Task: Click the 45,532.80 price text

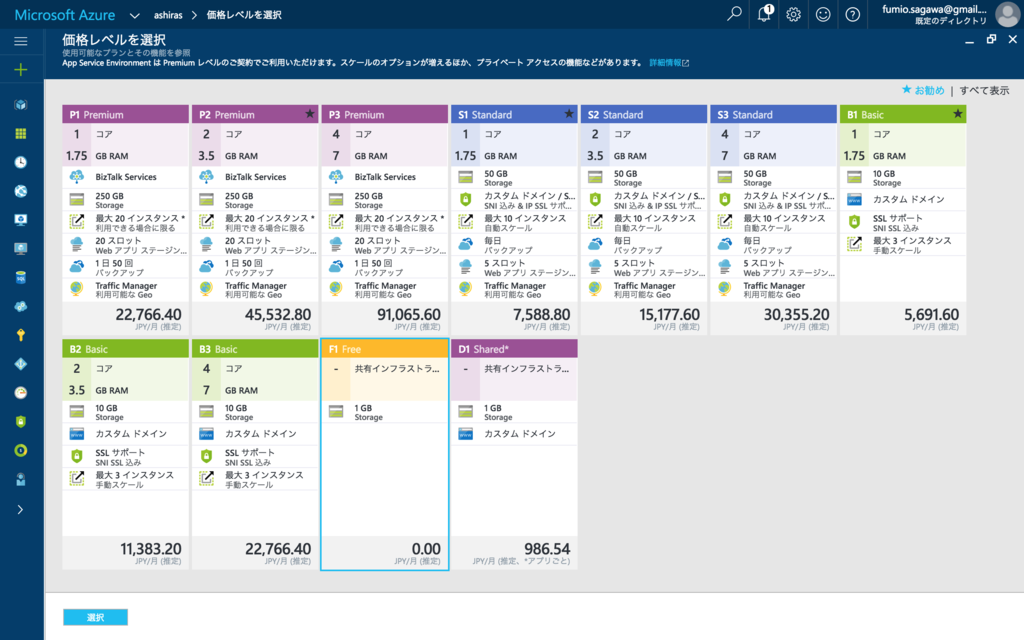Action: 278,315
